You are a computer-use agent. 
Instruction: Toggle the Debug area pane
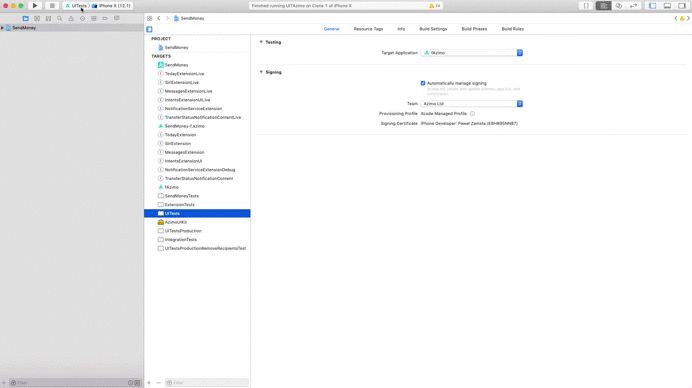point(667,6)
